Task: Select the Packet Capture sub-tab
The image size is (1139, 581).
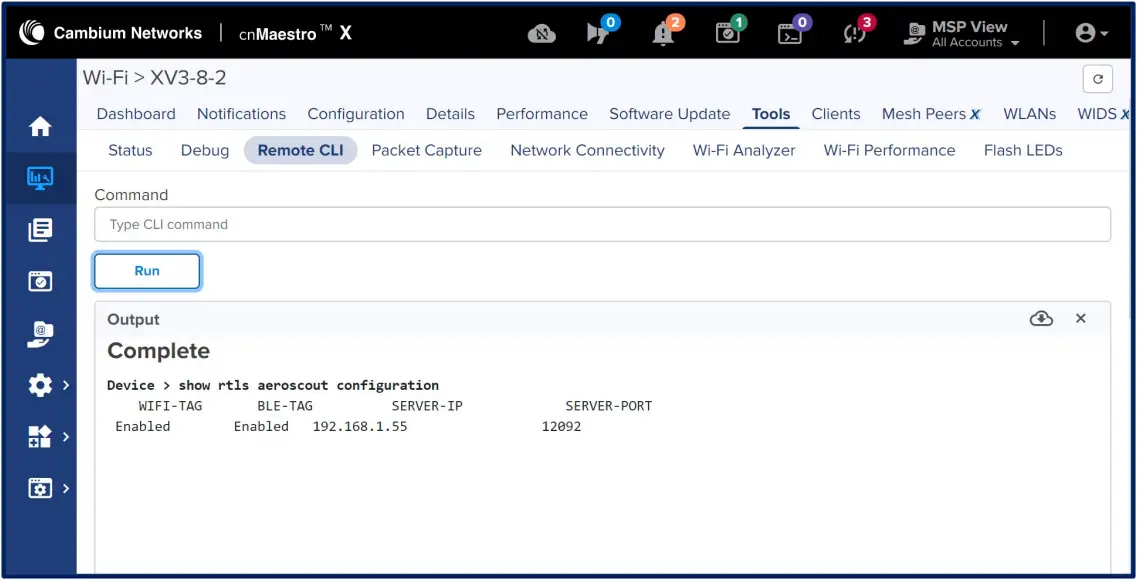Action: click(426, 150)
